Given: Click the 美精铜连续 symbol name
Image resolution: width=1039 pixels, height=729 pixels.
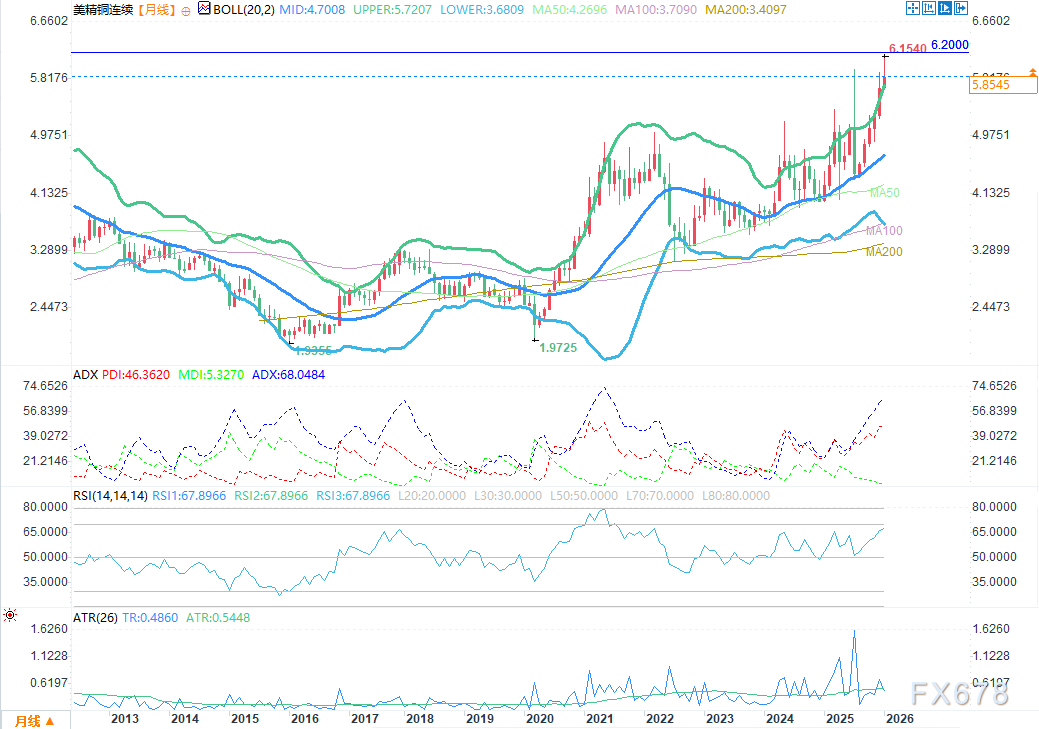Looking at the screenshot, I should 103,9.
